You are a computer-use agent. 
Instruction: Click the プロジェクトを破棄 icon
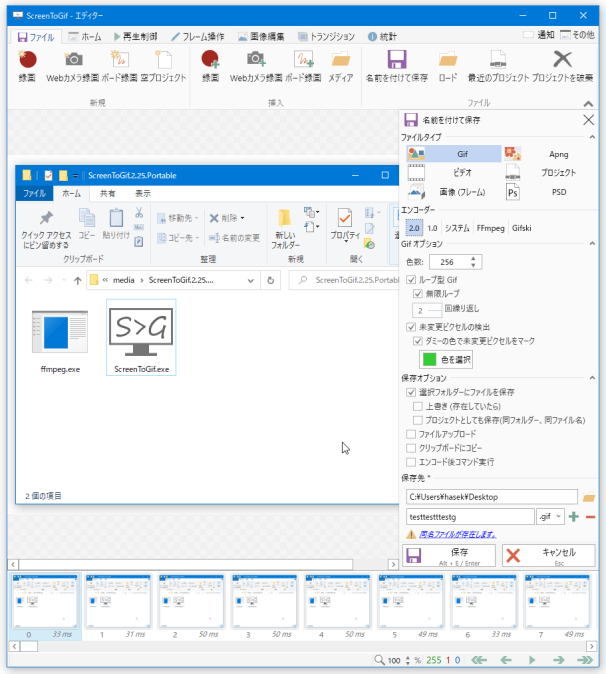click(x=562, y=60)
